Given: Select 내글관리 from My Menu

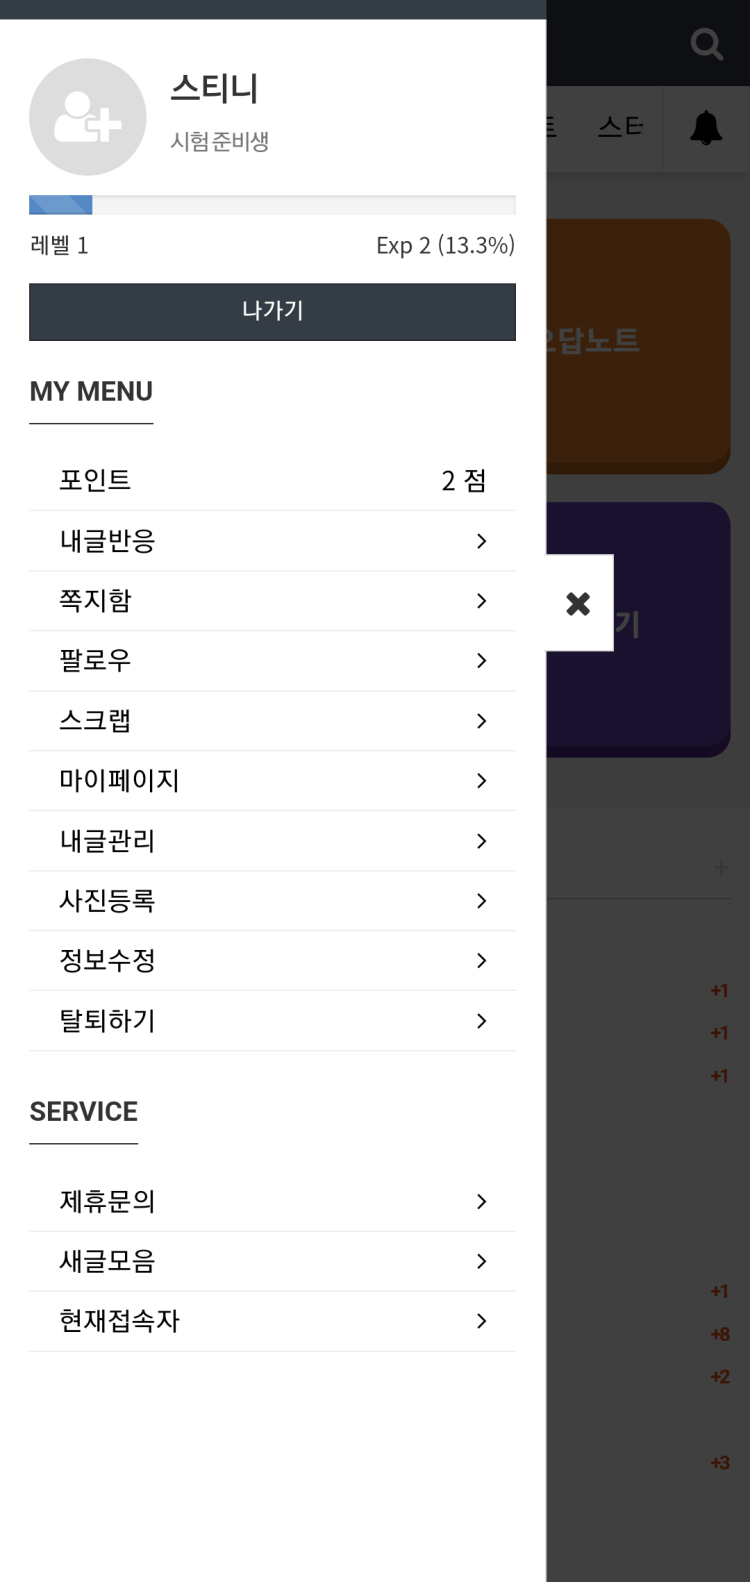Looking at the screenshot, I should 107,841.
